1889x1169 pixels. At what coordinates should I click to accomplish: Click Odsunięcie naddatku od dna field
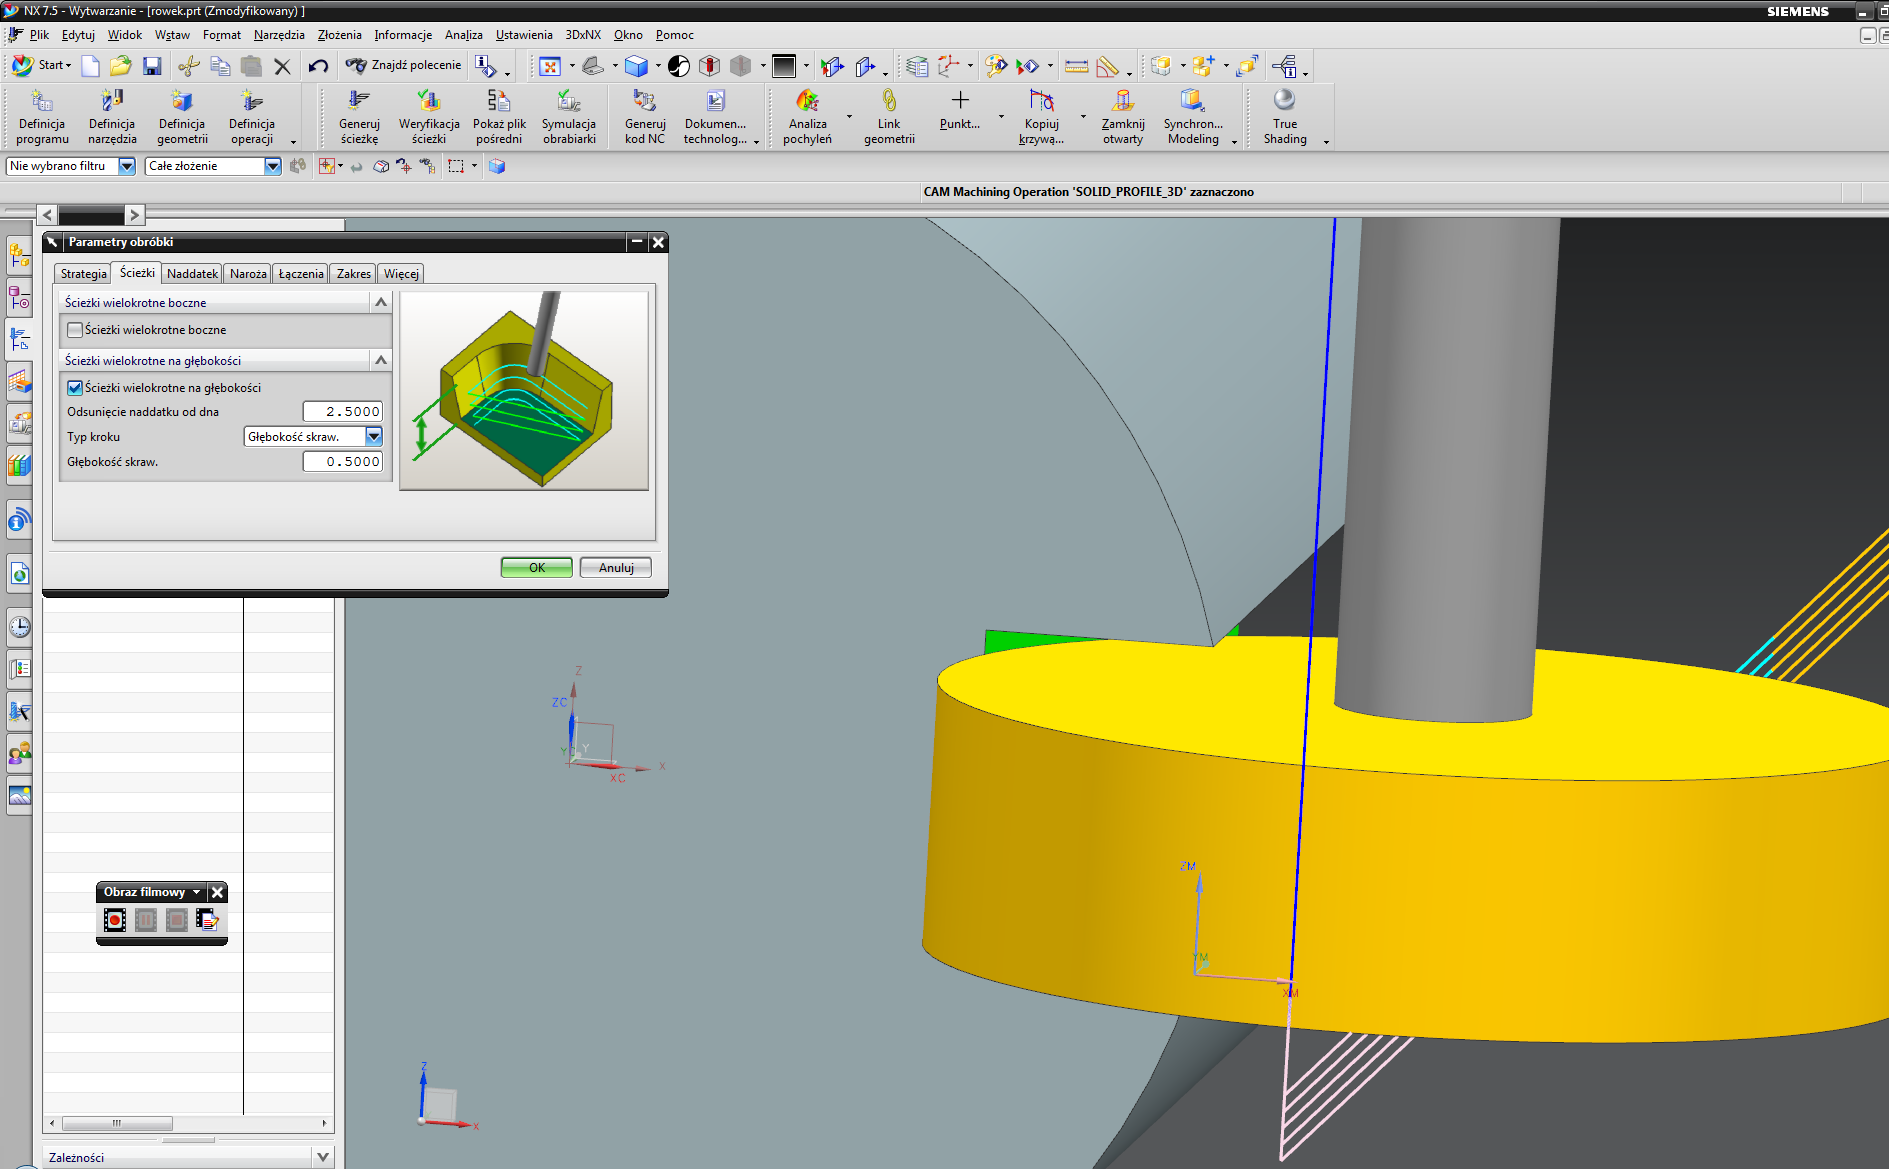pos(343,411)
